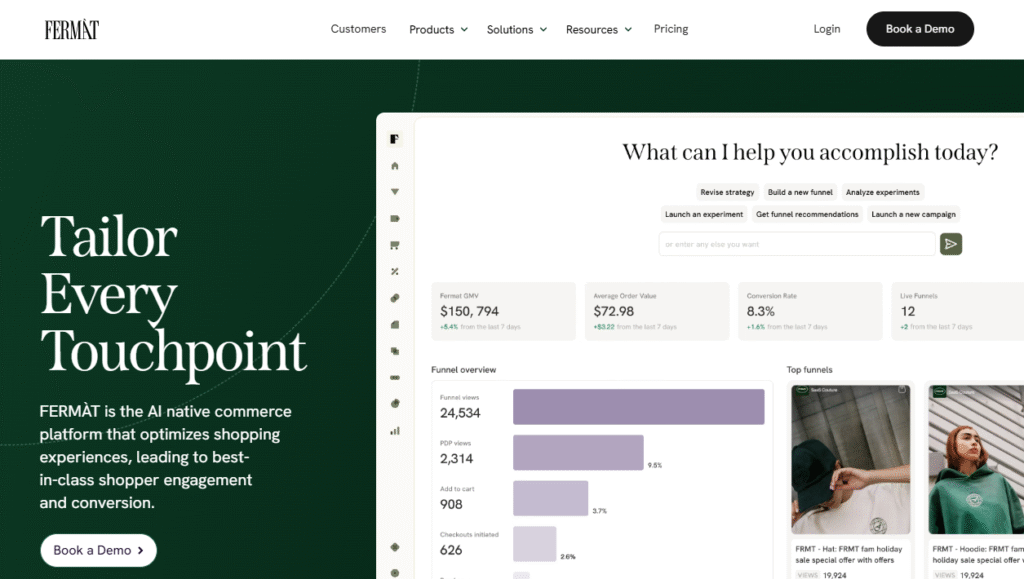
Task: Choose the Get funnel recommendations chip
Action: 807,214
